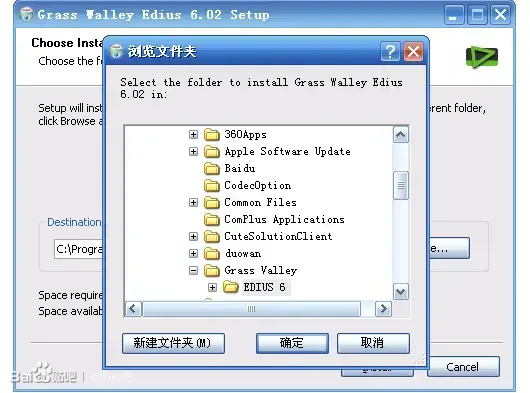Minimize the Edius Setup window

(454, 15)
